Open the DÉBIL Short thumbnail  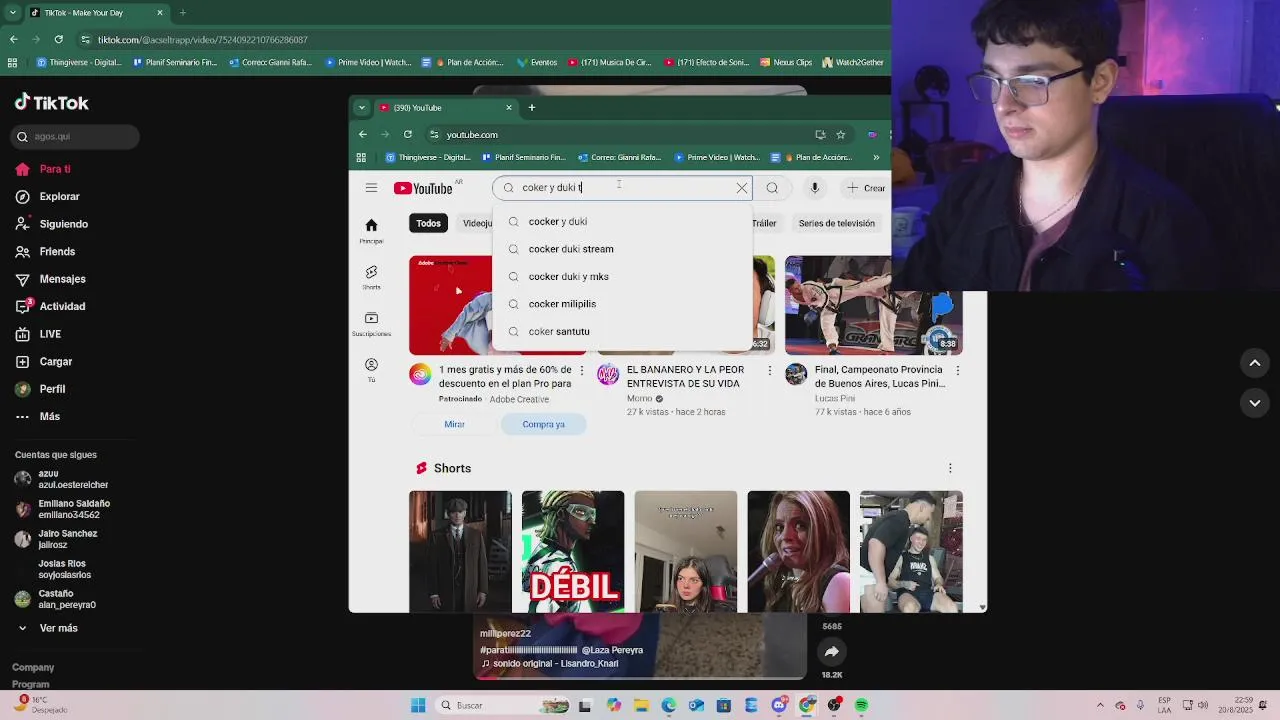pos(573,551)
